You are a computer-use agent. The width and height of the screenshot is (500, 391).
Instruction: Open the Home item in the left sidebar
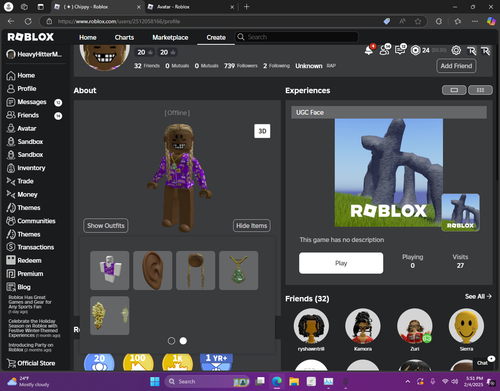coord(21,75)
